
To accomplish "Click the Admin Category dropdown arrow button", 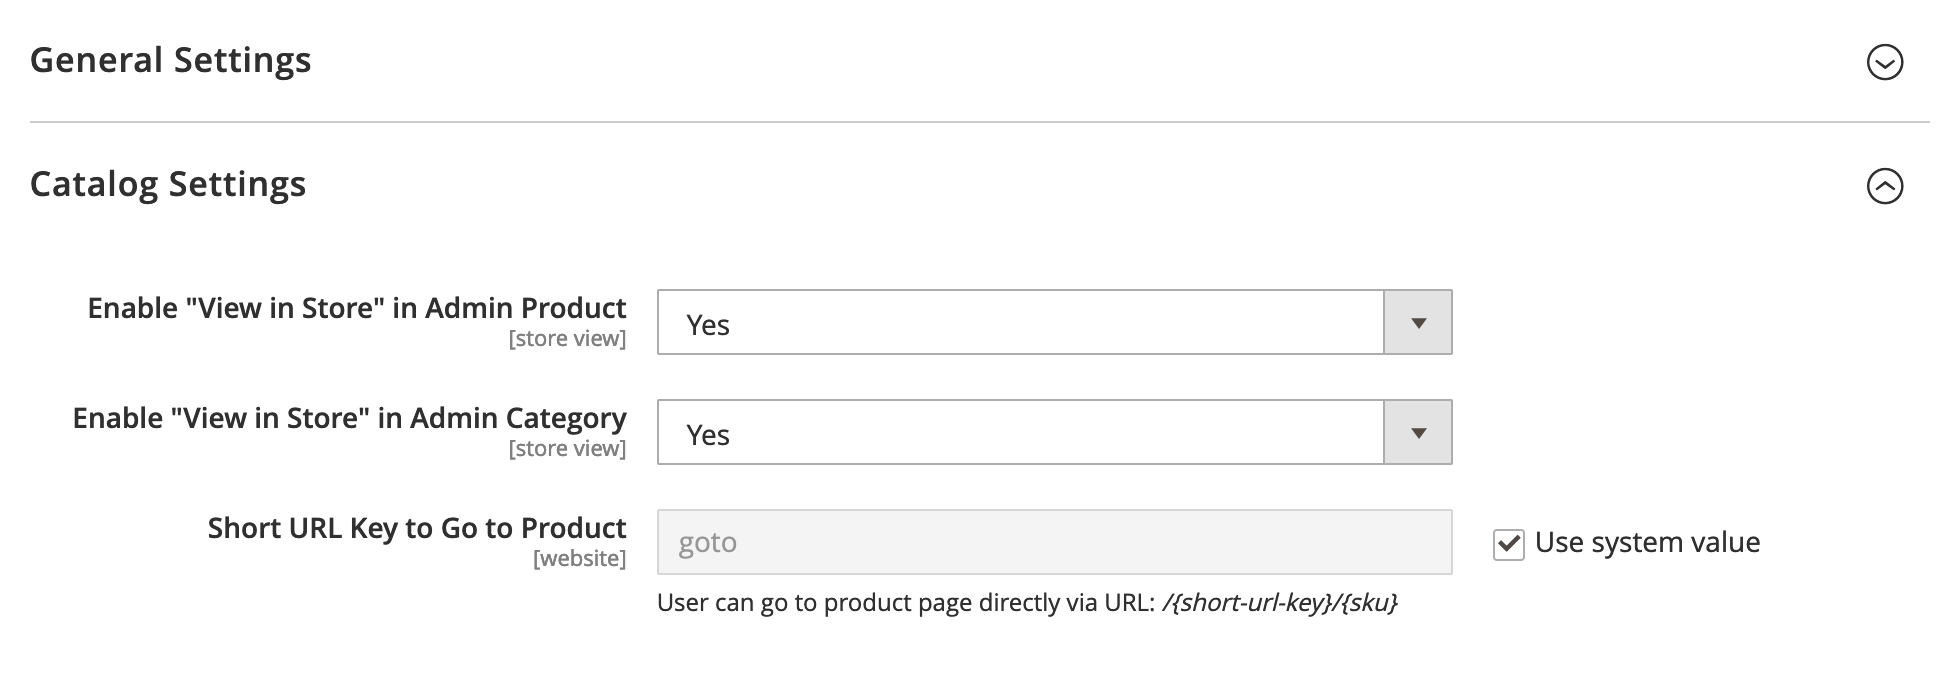I will coord(1417,433).
